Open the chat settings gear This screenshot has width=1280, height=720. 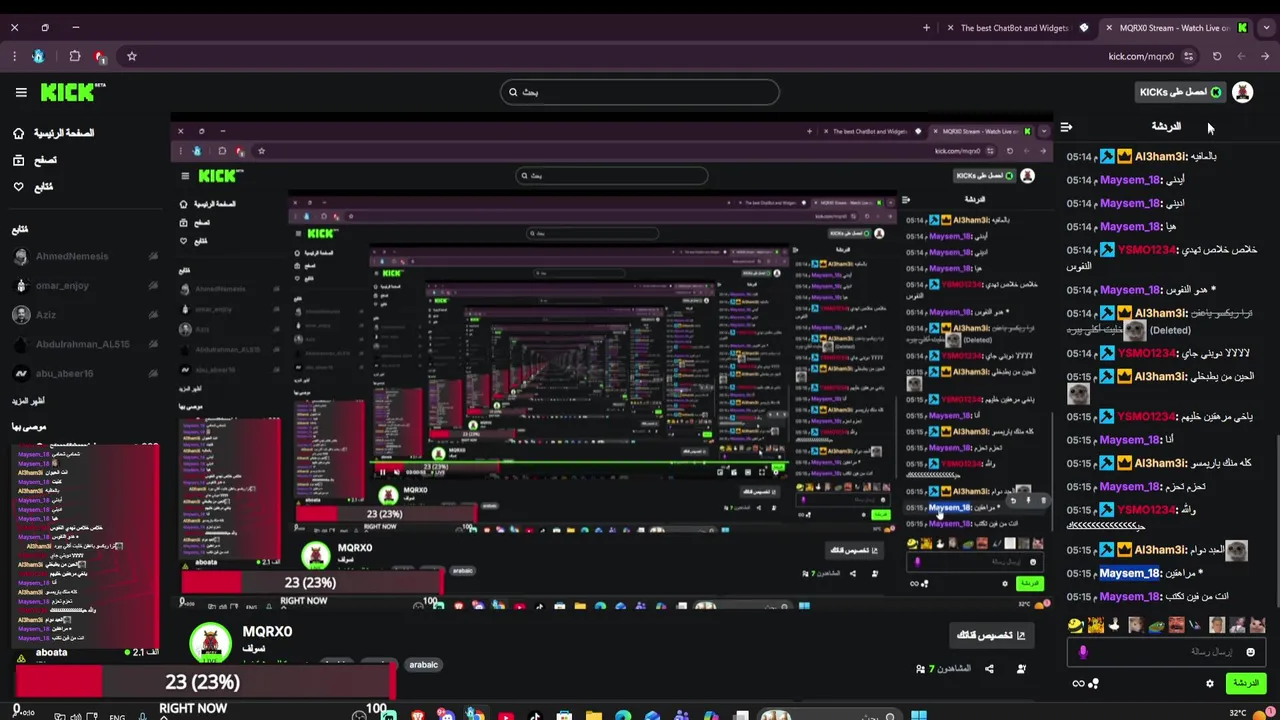(x=1209, y=684)
